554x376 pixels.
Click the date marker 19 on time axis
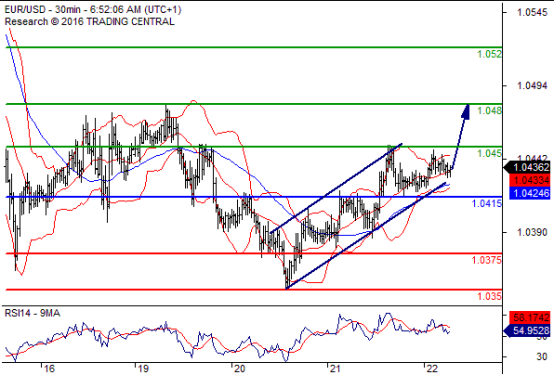142,369
